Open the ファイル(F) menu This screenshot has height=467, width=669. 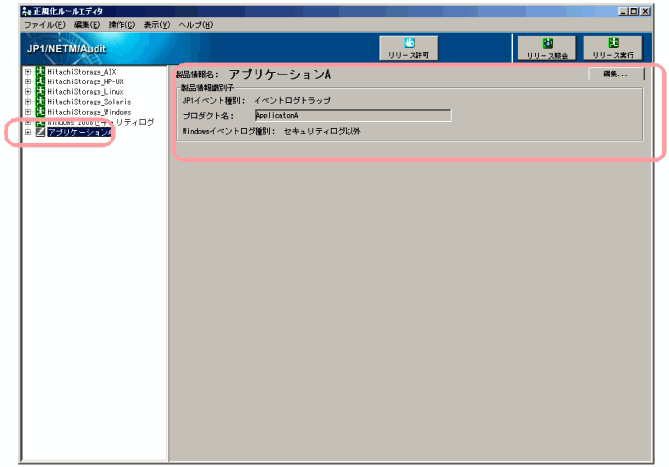coord(45,25)
